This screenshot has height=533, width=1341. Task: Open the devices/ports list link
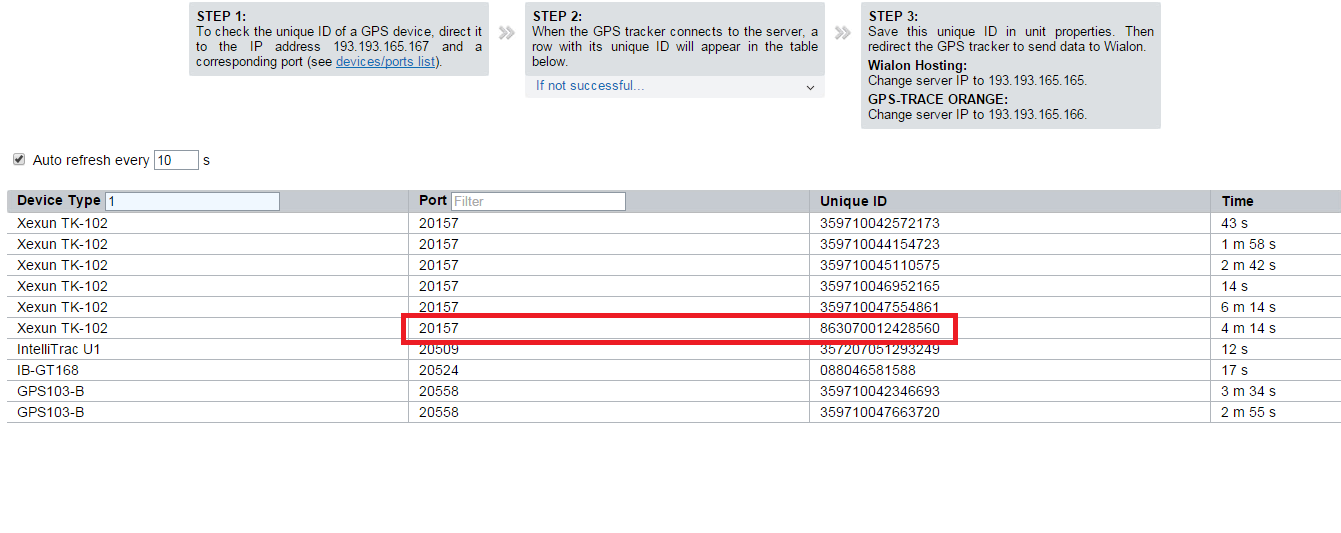[387, 62]
